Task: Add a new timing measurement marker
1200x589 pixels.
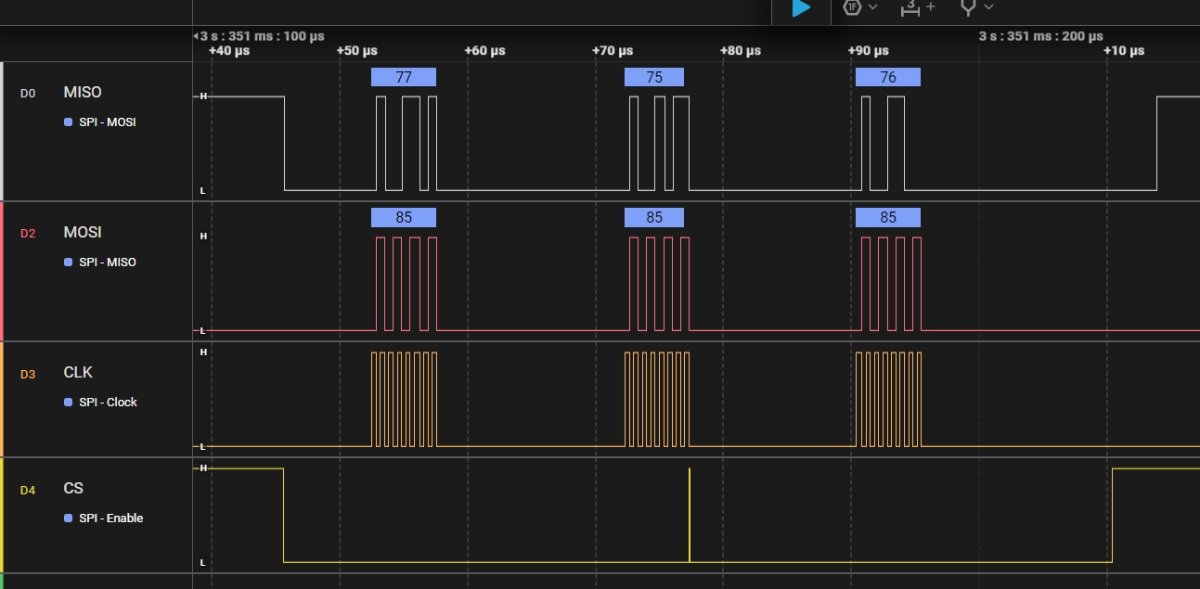Action: click(916, 7)
